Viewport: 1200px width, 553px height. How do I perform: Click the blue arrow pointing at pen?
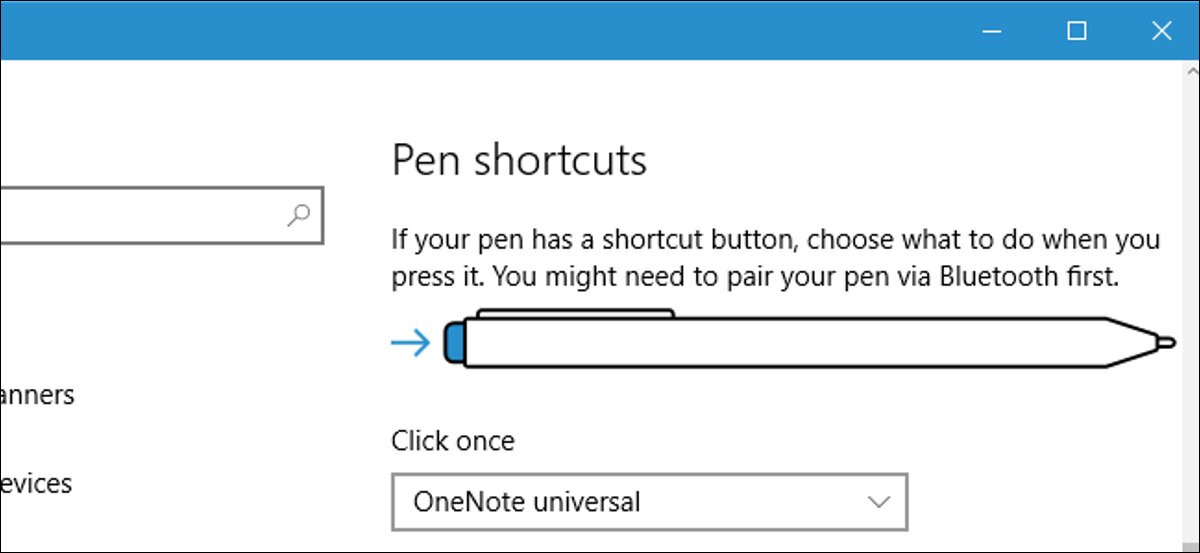coord(410,343)
